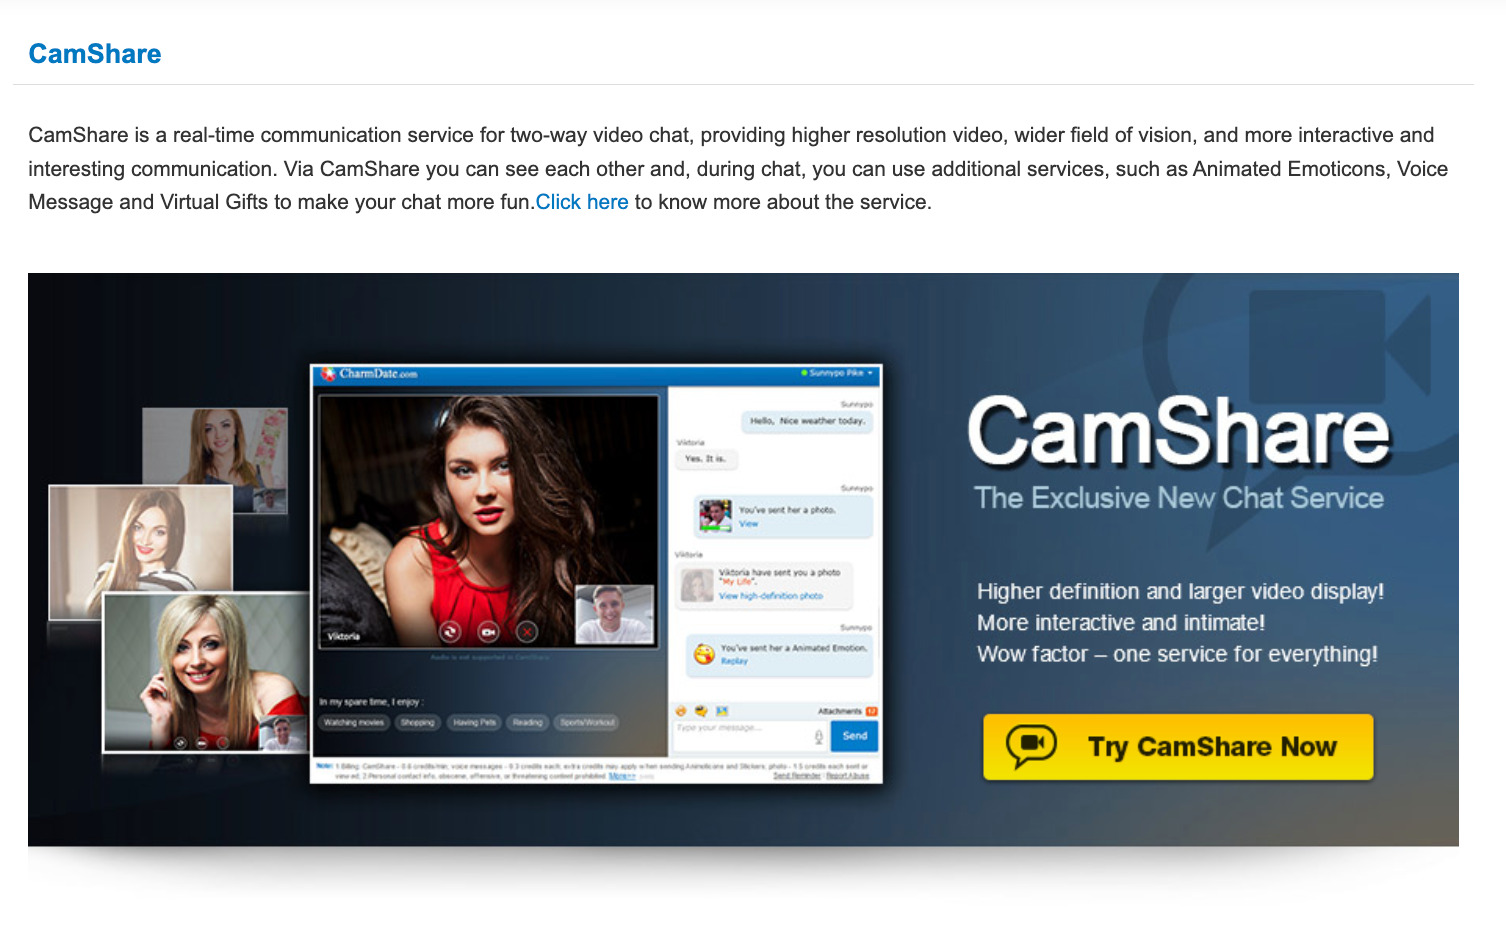1506x946 pixels.
Task: Click the "More>>" link in the note
Action: [622, 776]
